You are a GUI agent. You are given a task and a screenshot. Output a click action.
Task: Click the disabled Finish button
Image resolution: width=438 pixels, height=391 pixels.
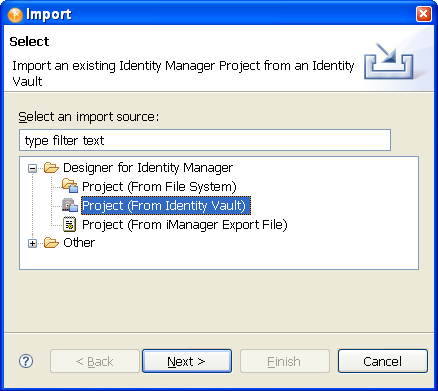(x=285, y=361)
